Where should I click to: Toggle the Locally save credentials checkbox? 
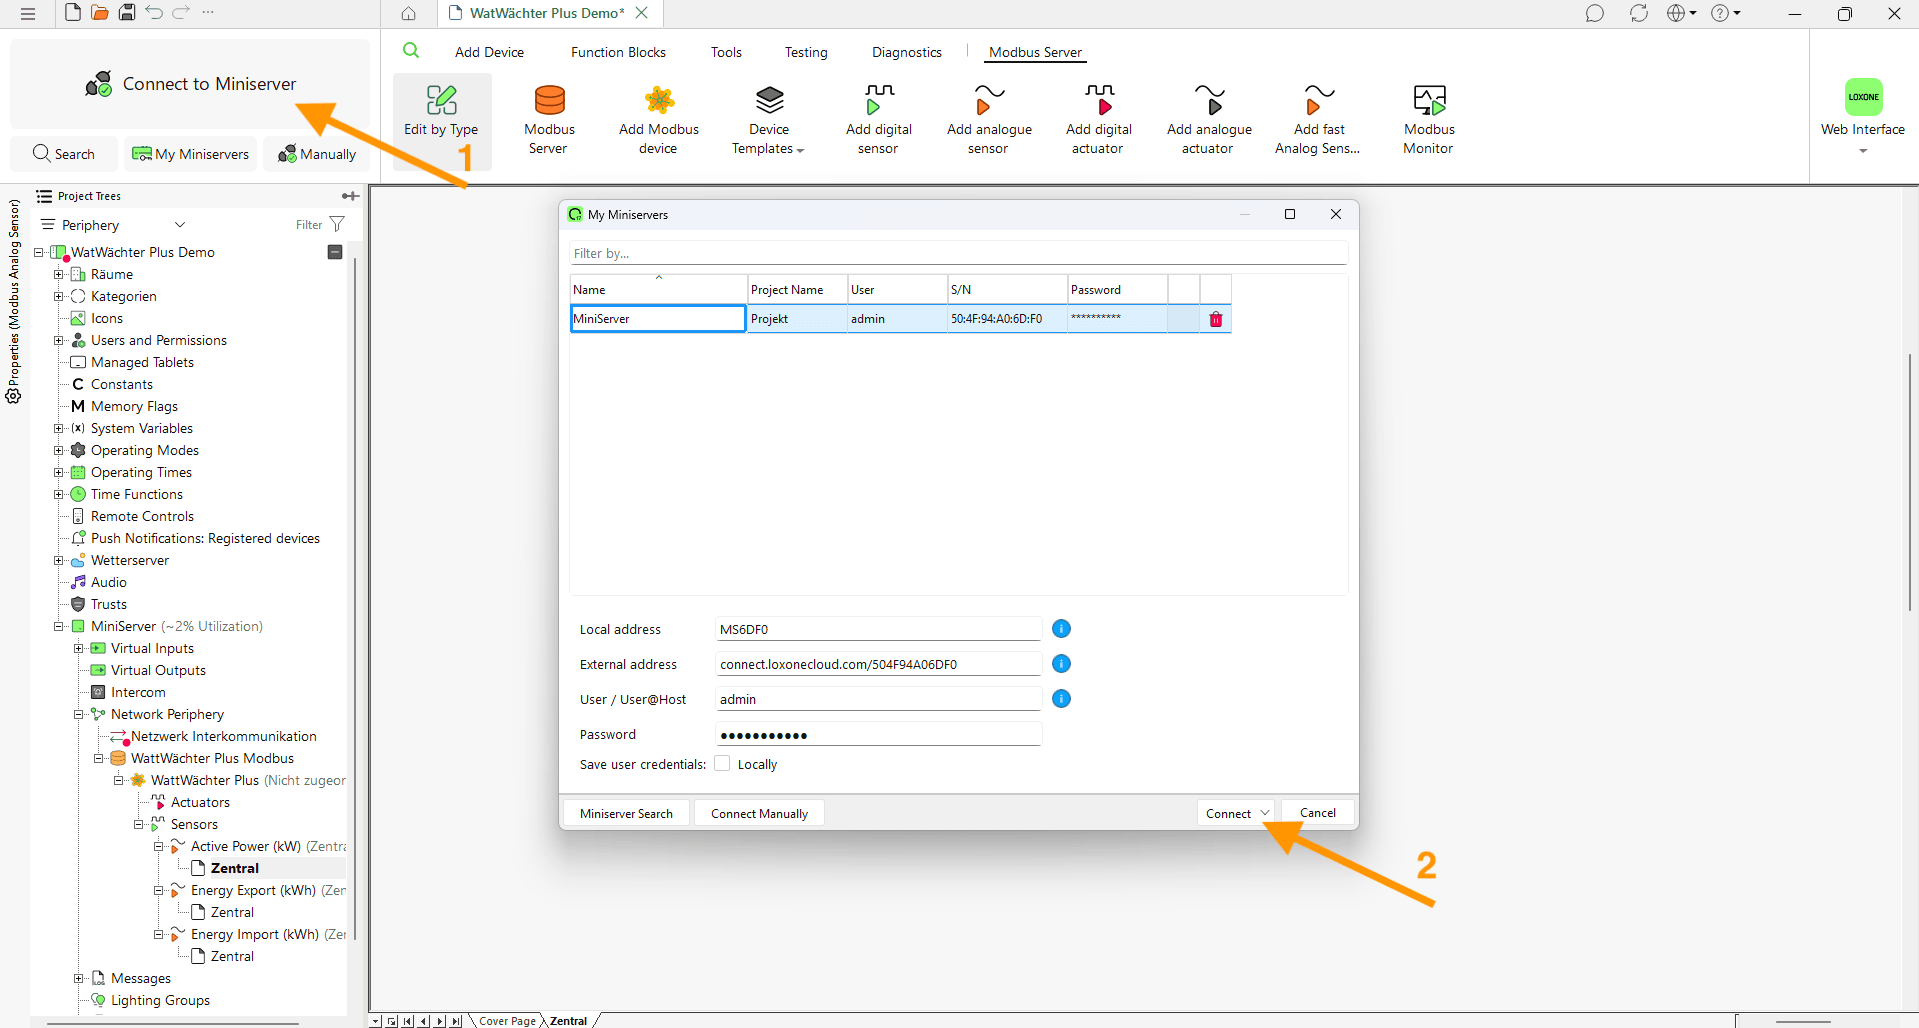722,764
